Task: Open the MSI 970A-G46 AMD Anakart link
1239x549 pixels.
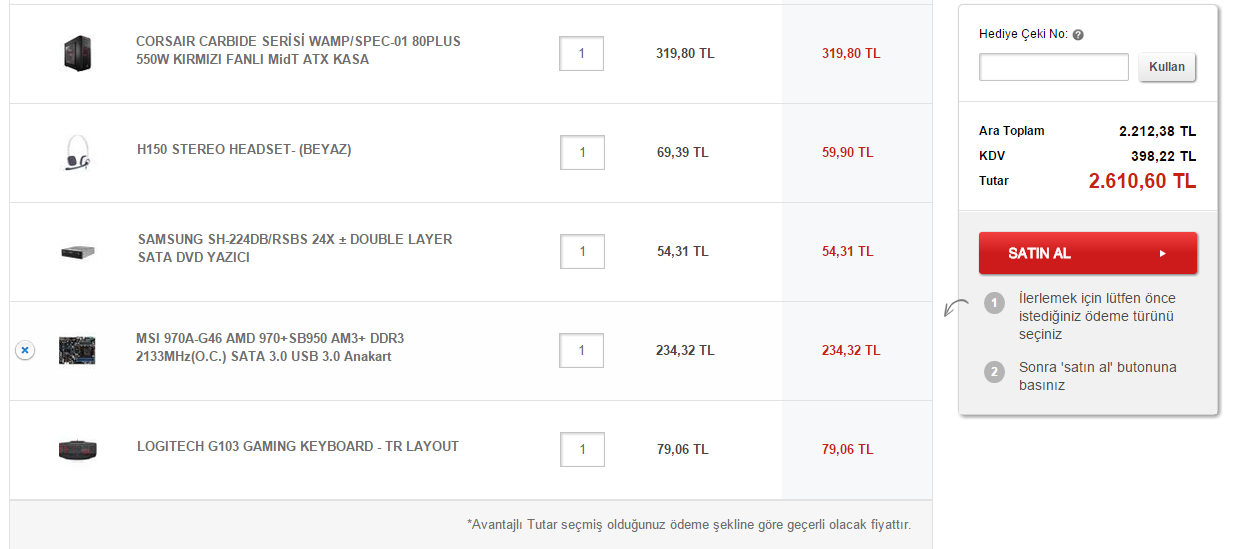Action: (270, 347)
